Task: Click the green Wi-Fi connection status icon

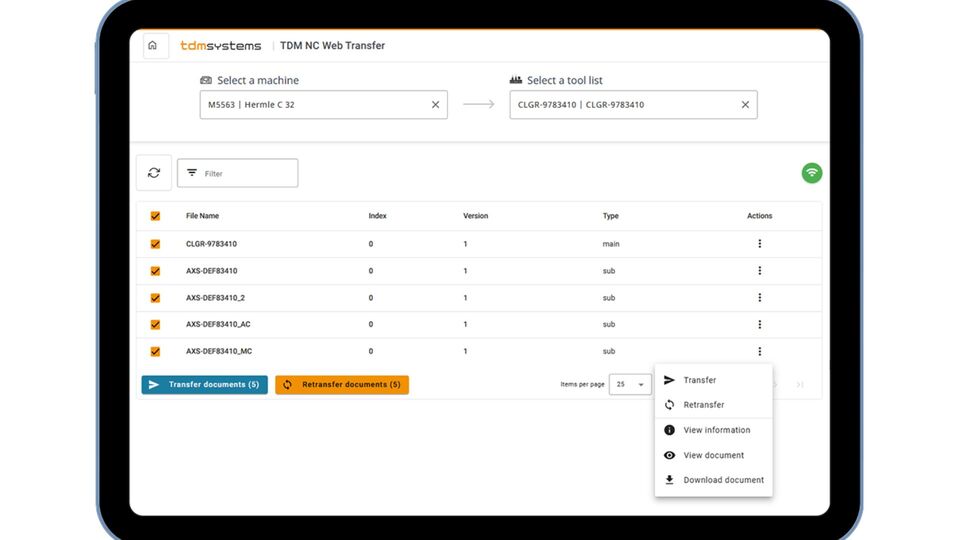Action: click(x=812, y=173)
